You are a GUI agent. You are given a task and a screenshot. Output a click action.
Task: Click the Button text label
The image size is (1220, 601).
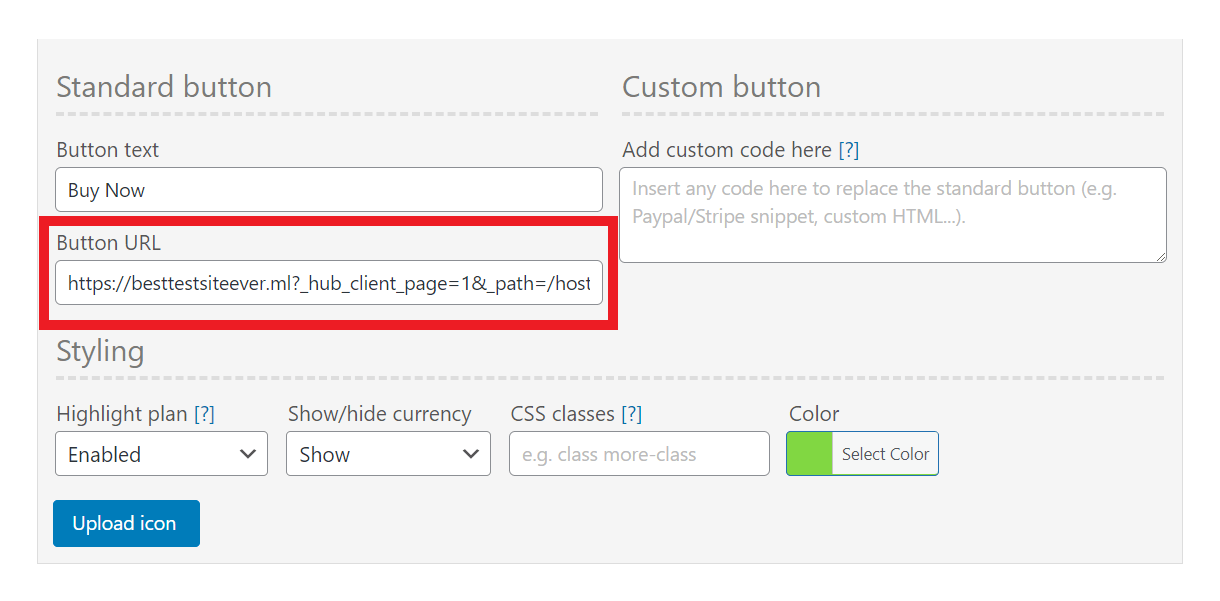point(107,150)
